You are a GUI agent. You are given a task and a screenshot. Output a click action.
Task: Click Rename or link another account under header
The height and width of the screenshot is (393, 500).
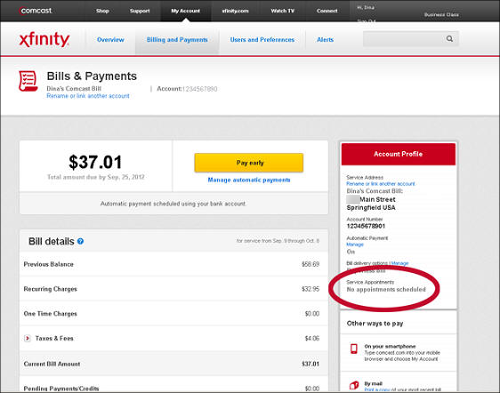[x=88, y=96]
